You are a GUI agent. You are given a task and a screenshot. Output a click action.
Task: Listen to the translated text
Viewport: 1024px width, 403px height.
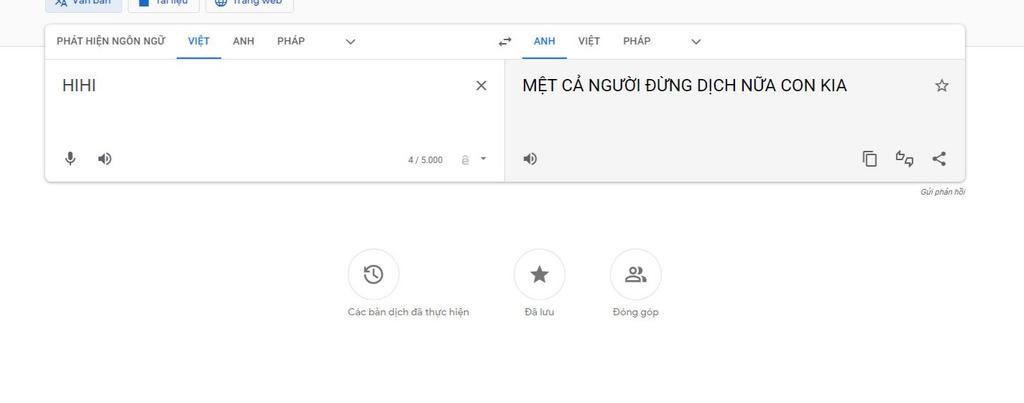tap(530, 159)
